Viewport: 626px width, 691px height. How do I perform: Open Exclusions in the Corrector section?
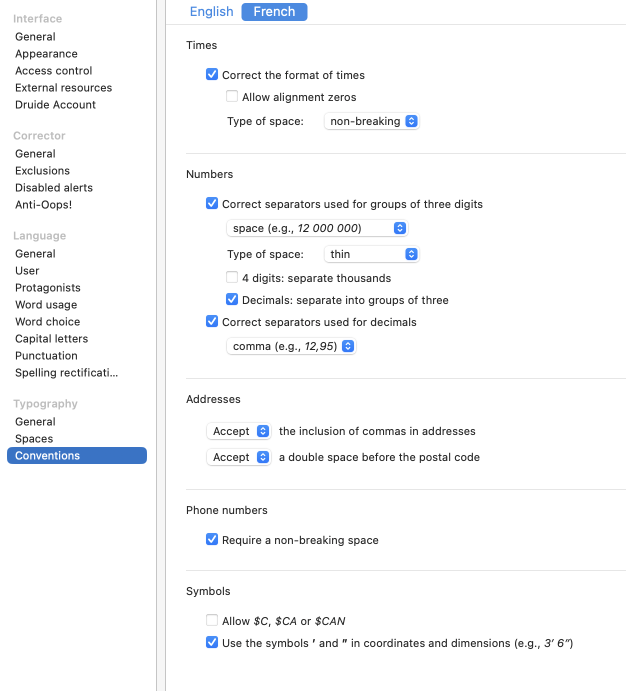click(x=42, y=171)
